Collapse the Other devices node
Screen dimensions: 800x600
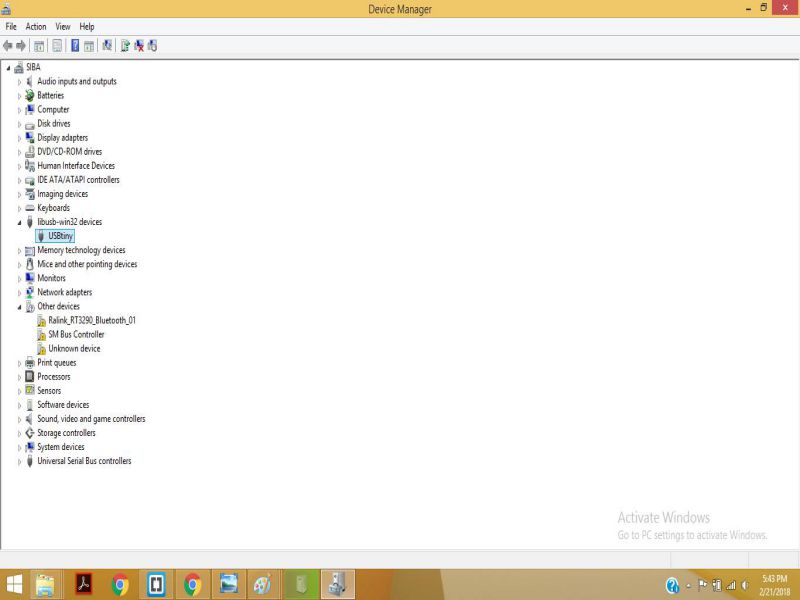[19, 307]
